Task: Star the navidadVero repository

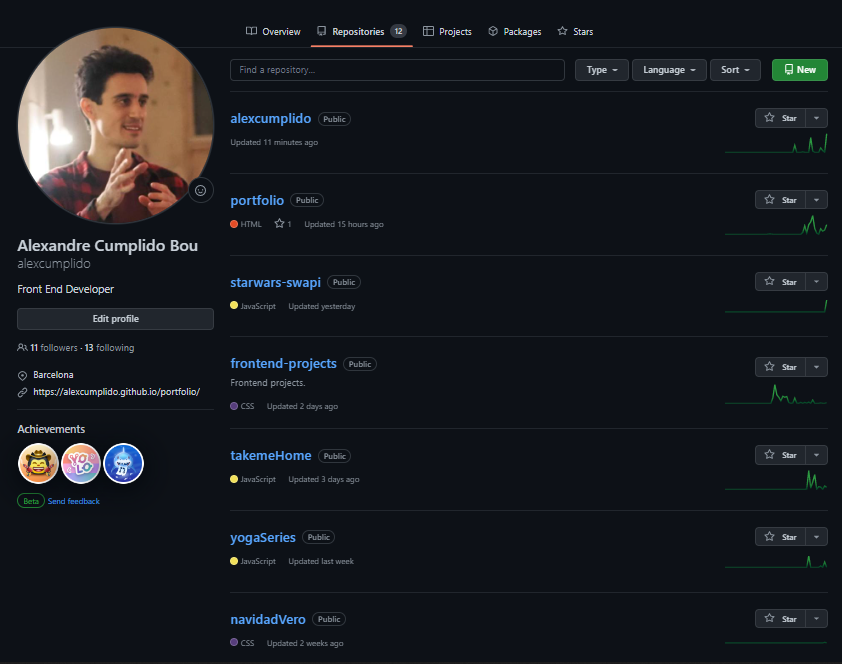Action: click(780, 619)
